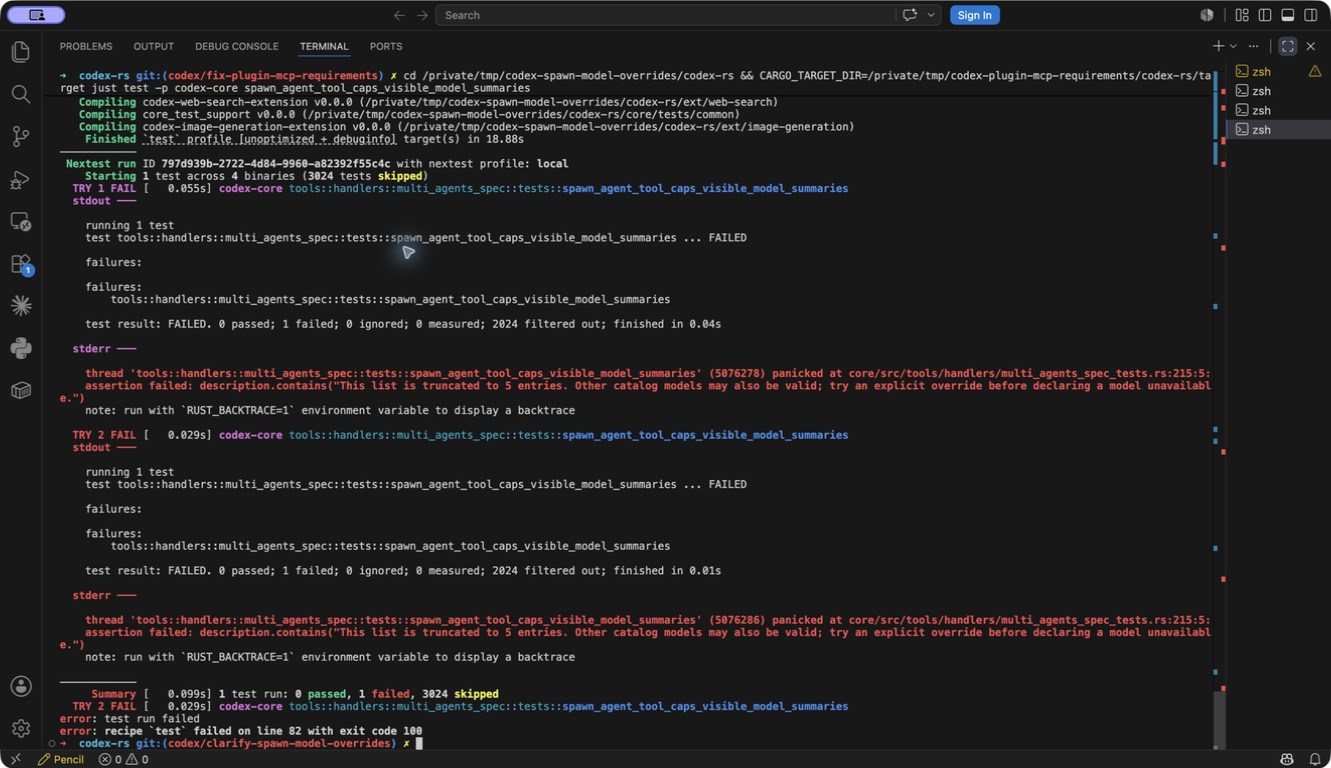Image resolution: width=1331 pixels, height=768 pixels.
Task: Open the Copilot status icon
Action: [1287, 759]
